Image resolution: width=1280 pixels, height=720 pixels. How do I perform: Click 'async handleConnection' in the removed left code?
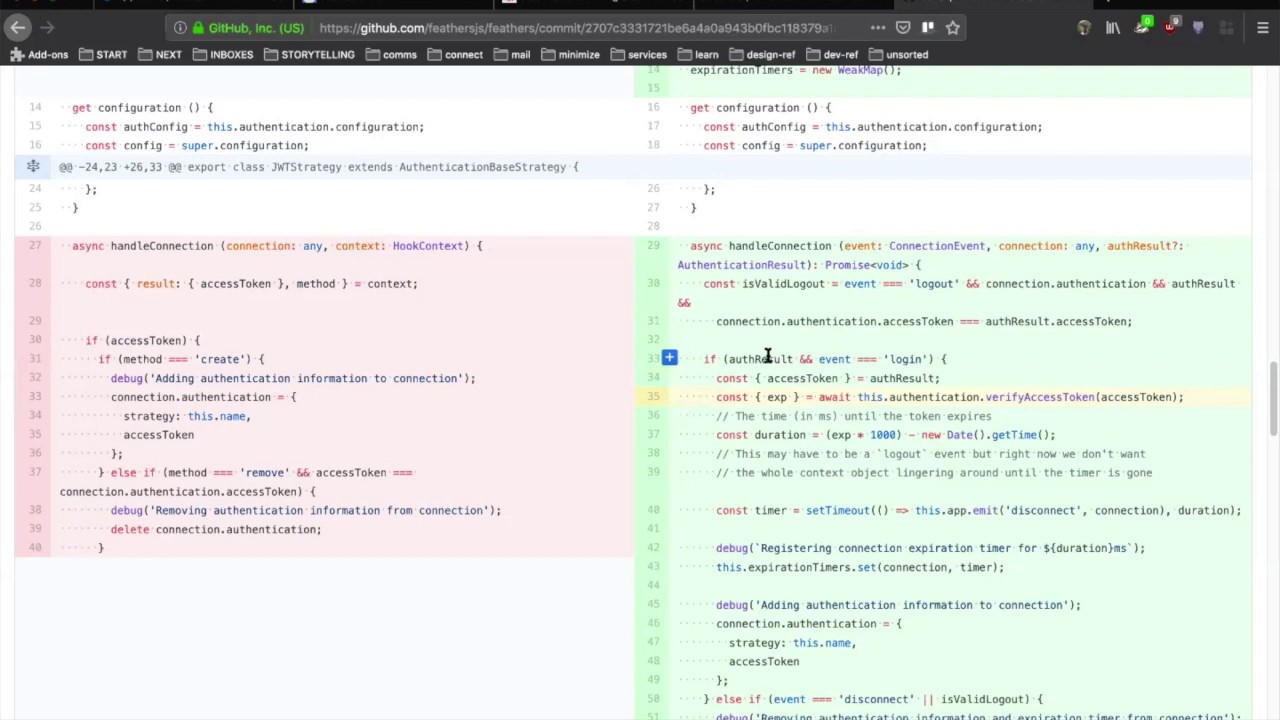coord(142,246)
